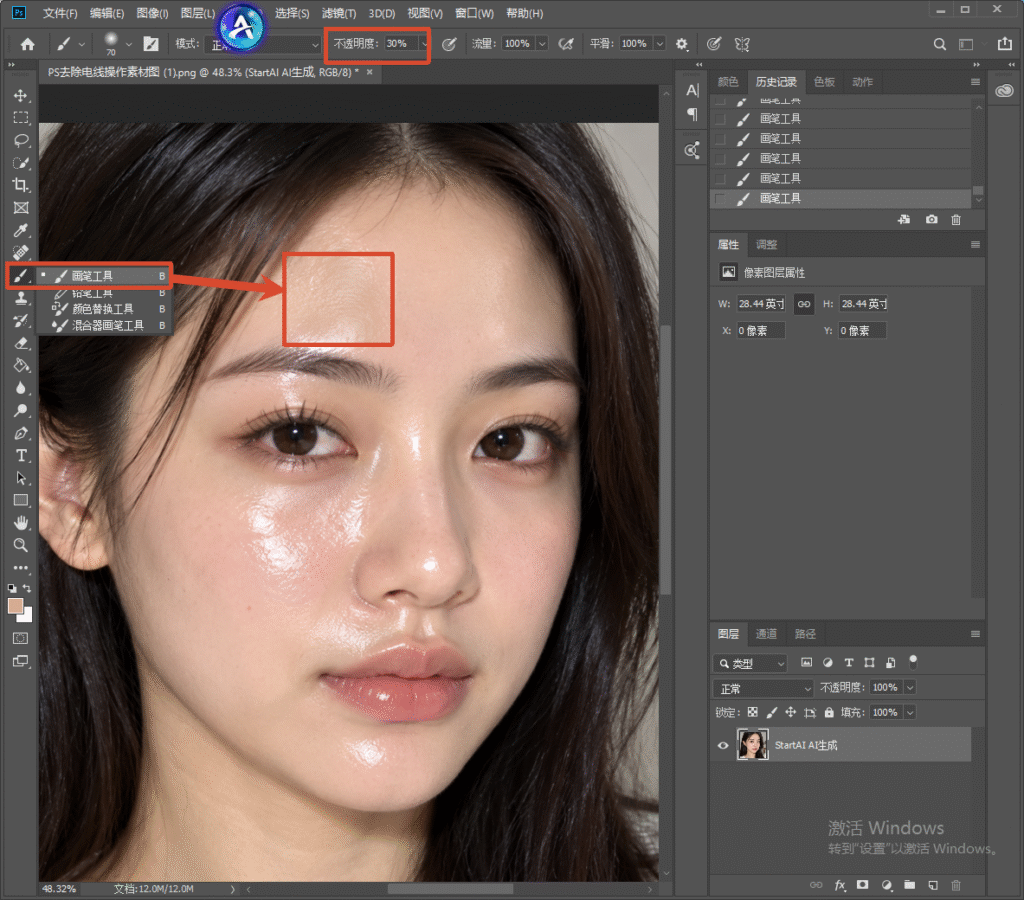Image resolution: width=1024 pixels, height=900 pixels.
Task: Select the Eraser tool
Action: click(21, 344)
